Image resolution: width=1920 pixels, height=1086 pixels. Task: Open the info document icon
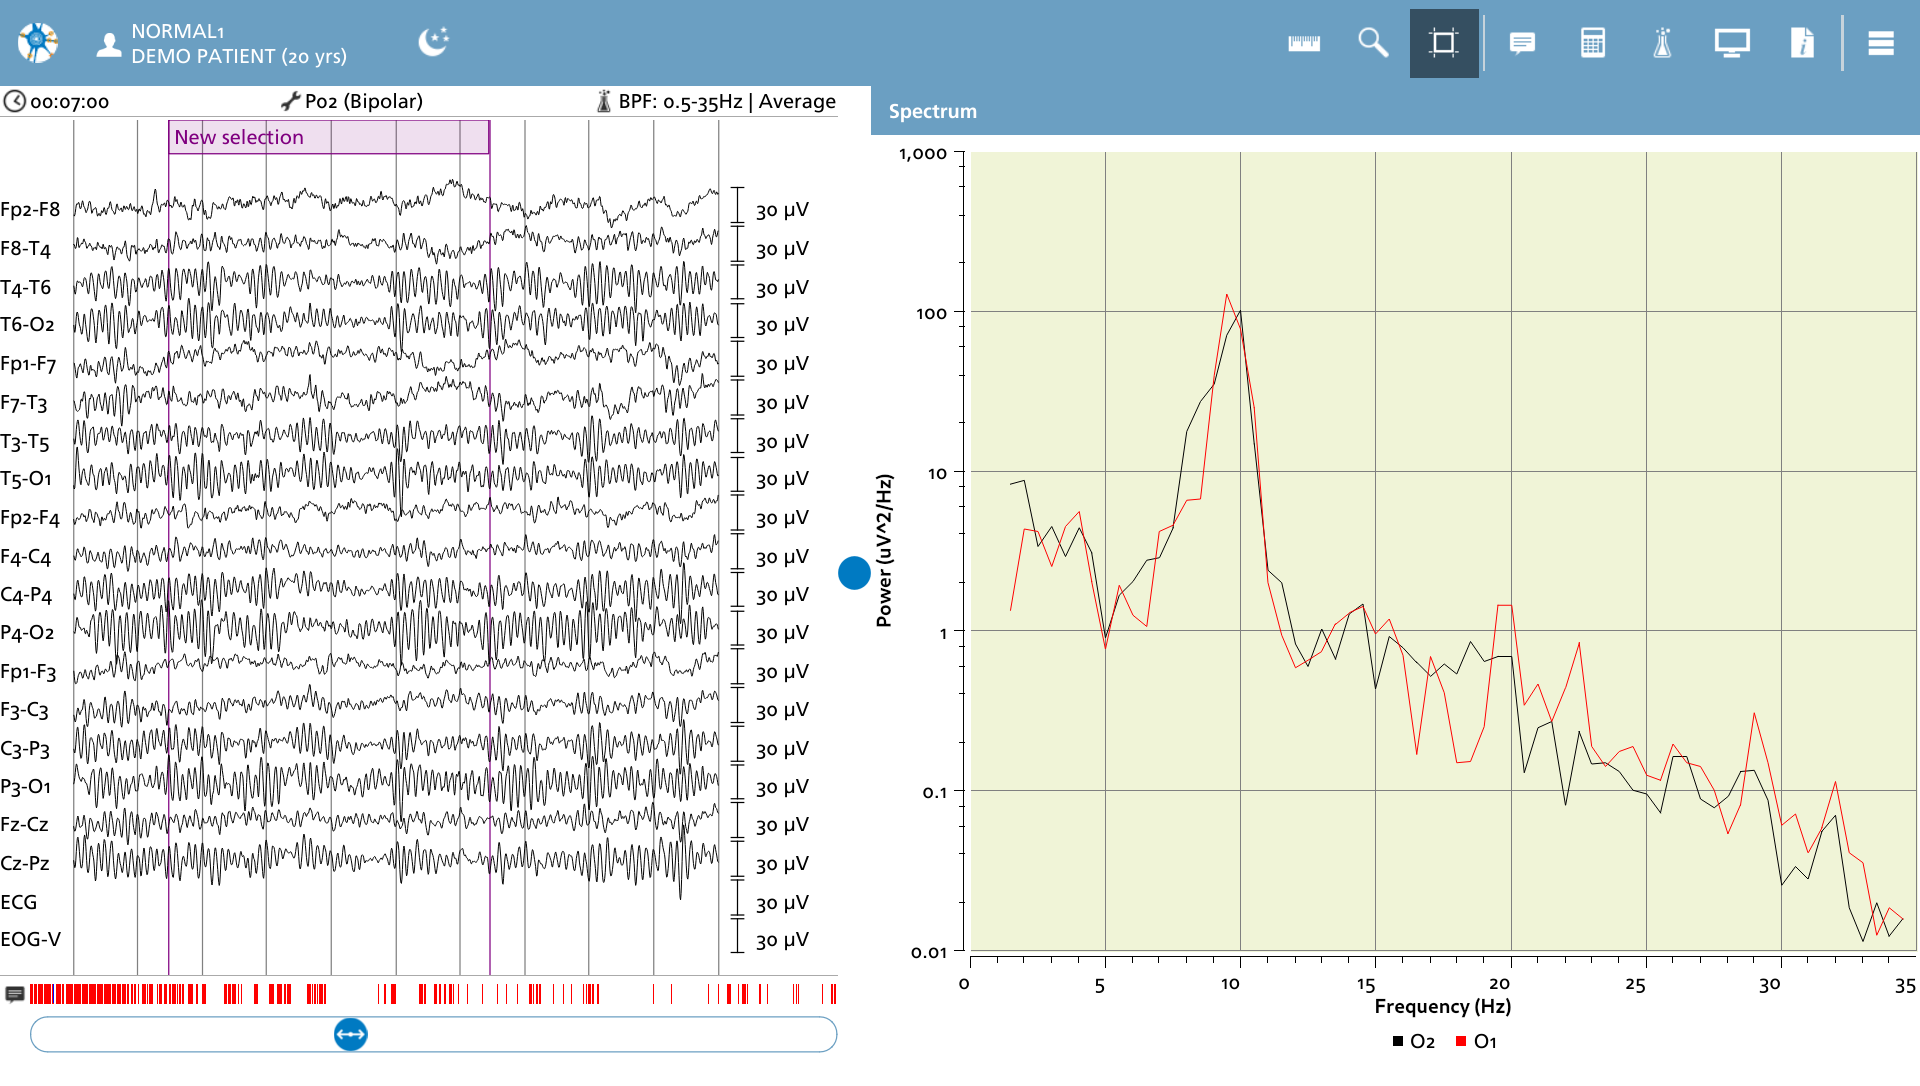click(x=1802, y=43)
